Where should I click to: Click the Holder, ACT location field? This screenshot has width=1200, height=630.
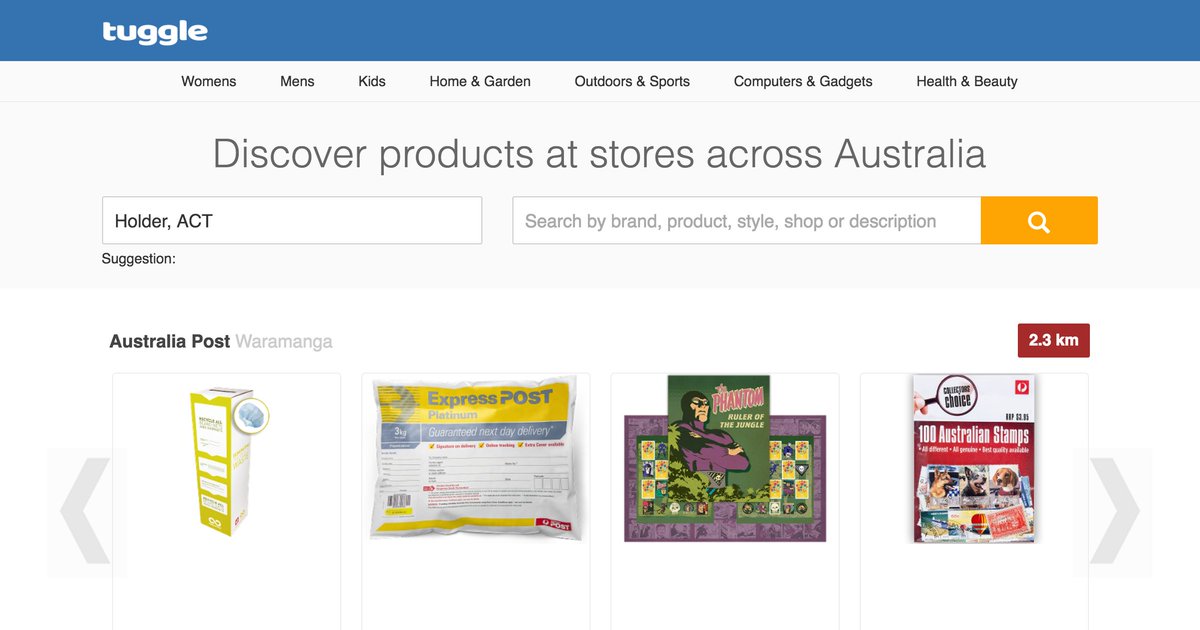pos(292,220)
